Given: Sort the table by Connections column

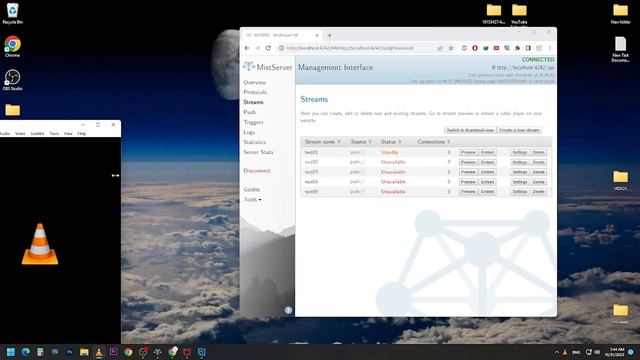Looking at the screenshot, I should pyautogui.click(x=433, y=142).
